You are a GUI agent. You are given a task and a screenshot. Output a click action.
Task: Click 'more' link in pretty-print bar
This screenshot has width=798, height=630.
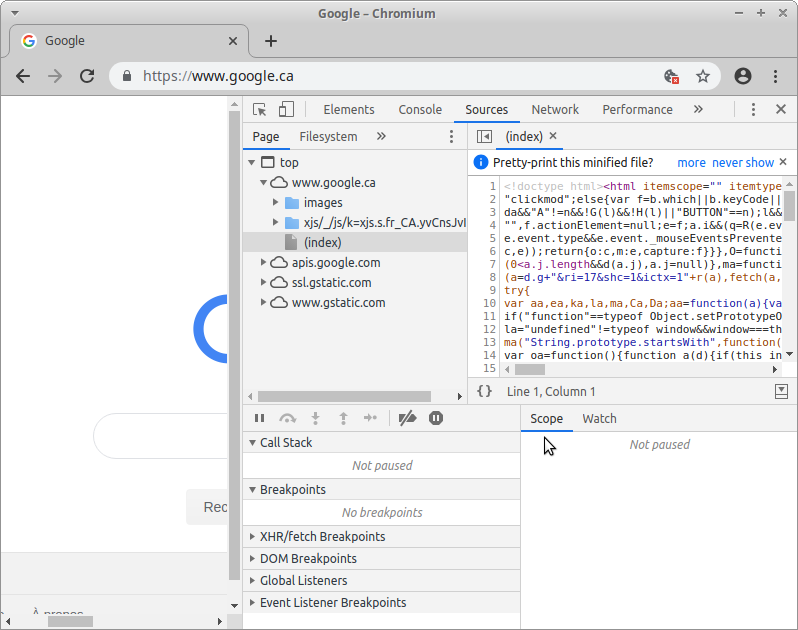coord(691,163)
